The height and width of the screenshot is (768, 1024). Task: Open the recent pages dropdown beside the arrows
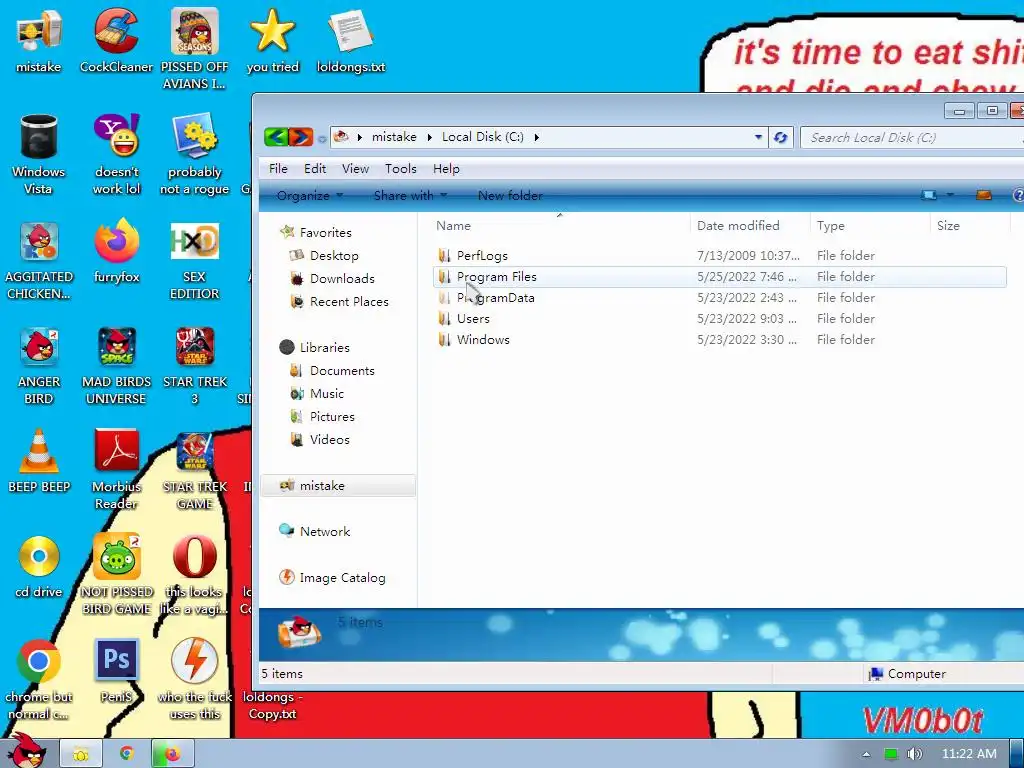tap(321, 138)
